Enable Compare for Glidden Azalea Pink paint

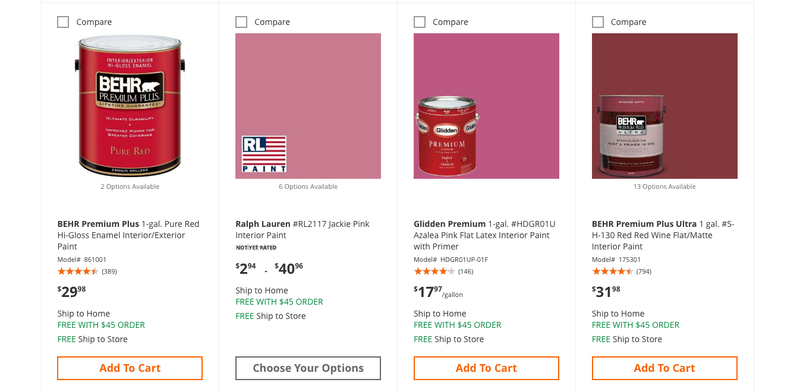(419, 22)
